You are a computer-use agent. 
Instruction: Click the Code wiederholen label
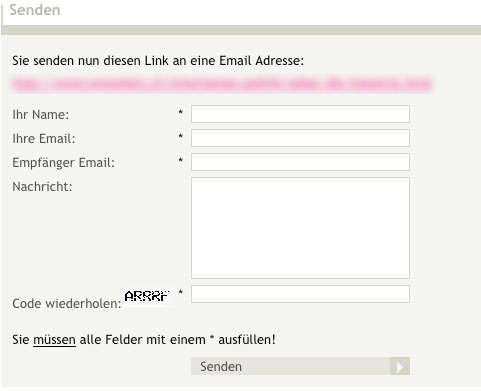(x=67, y=304)
